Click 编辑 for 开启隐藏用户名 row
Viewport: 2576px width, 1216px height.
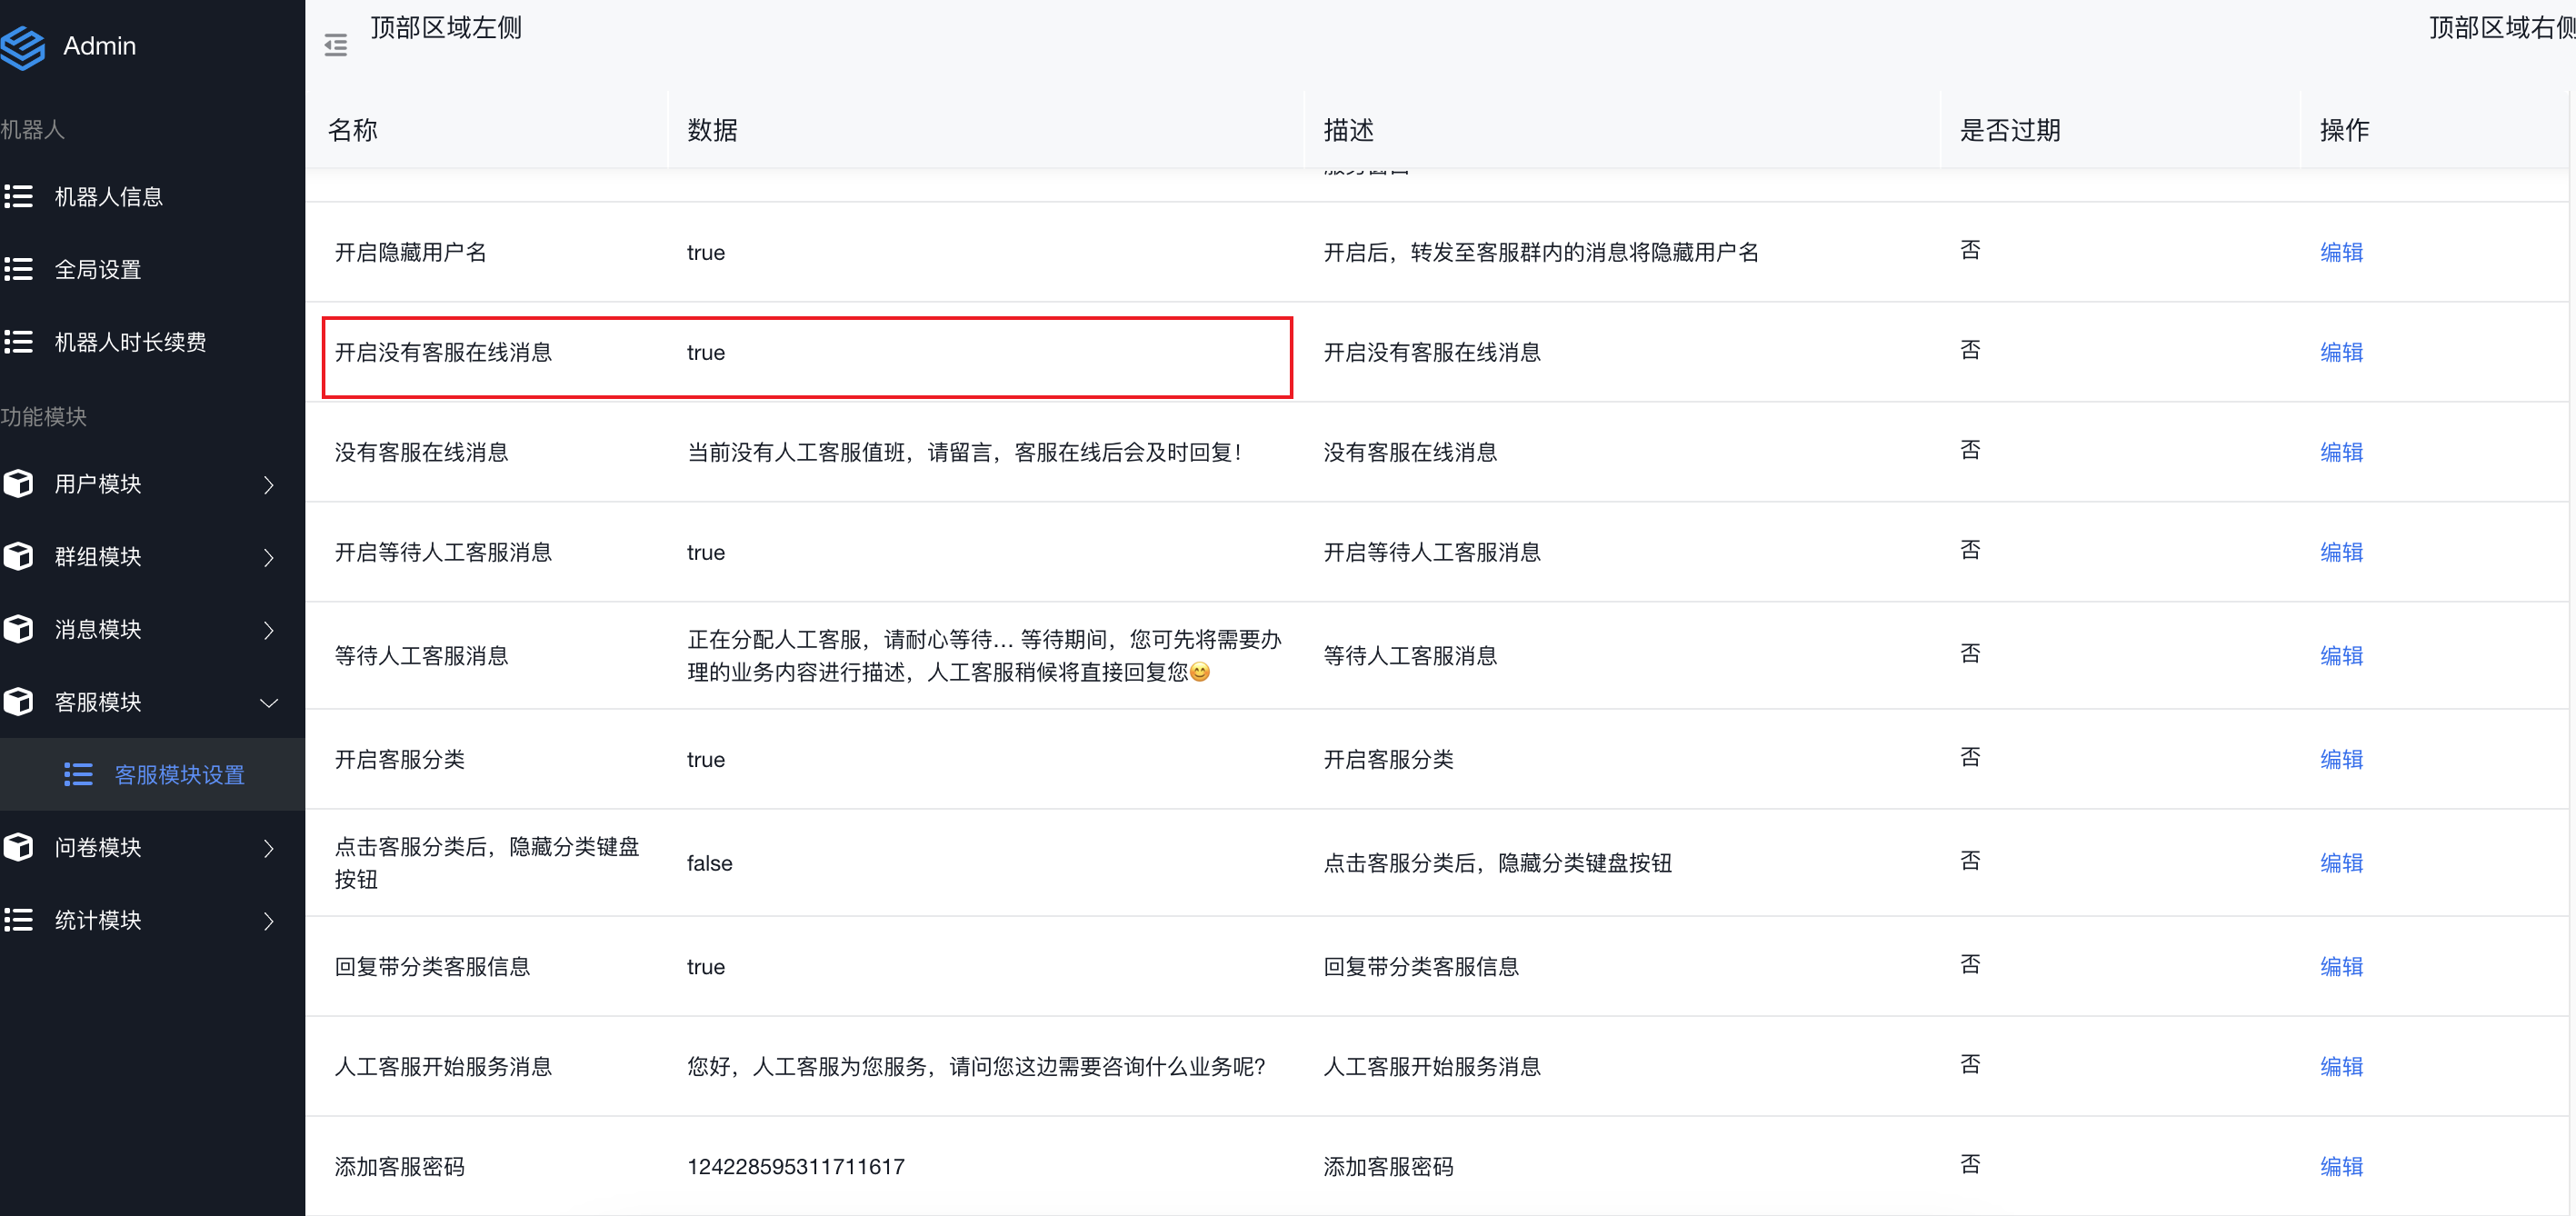tap(2341, 252)
